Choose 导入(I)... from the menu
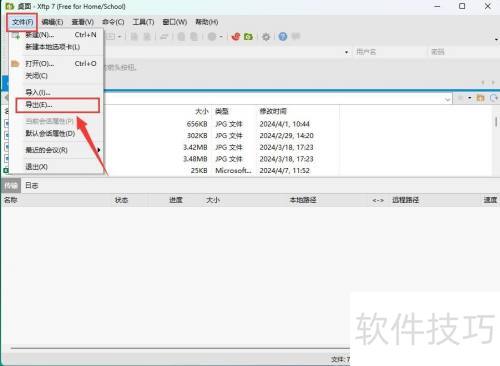This screenshot has height=366, width=500. [57, 92]
